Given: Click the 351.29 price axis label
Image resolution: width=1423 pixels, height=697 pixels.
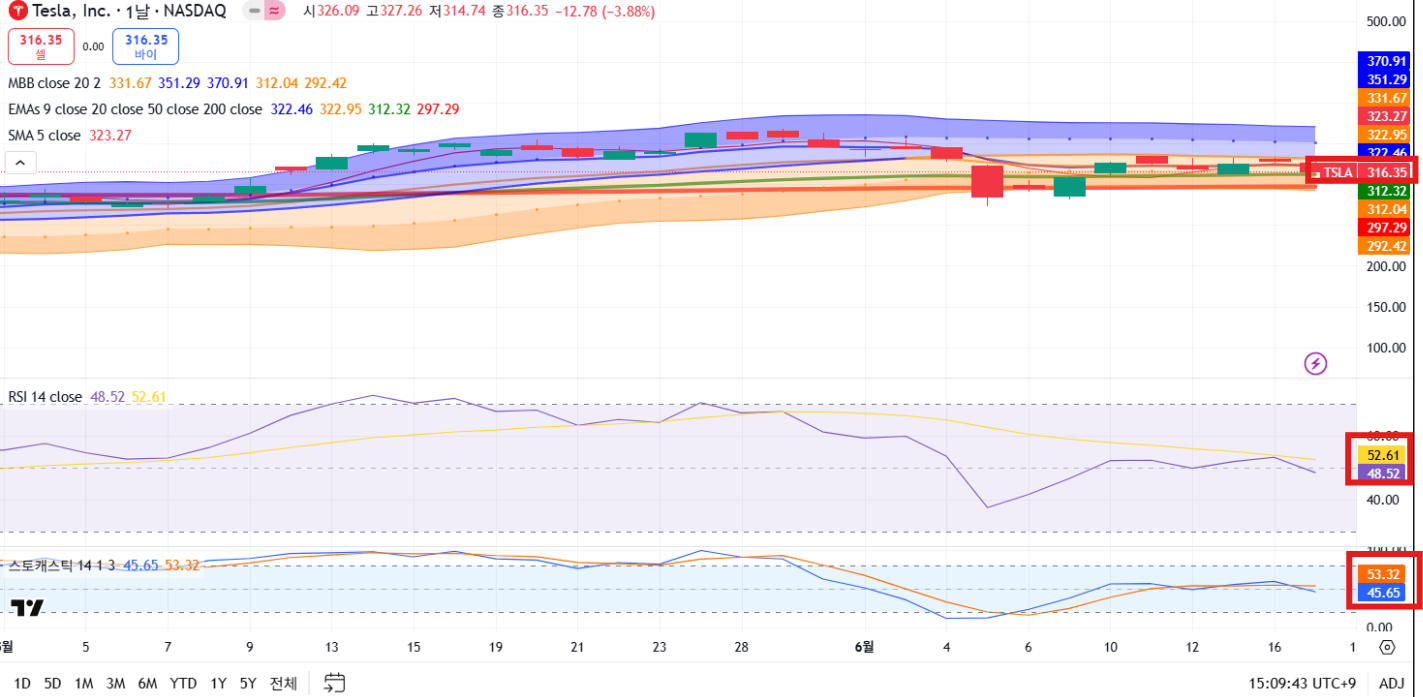Looking at the screenshot, I should (x=1386, y=79).
